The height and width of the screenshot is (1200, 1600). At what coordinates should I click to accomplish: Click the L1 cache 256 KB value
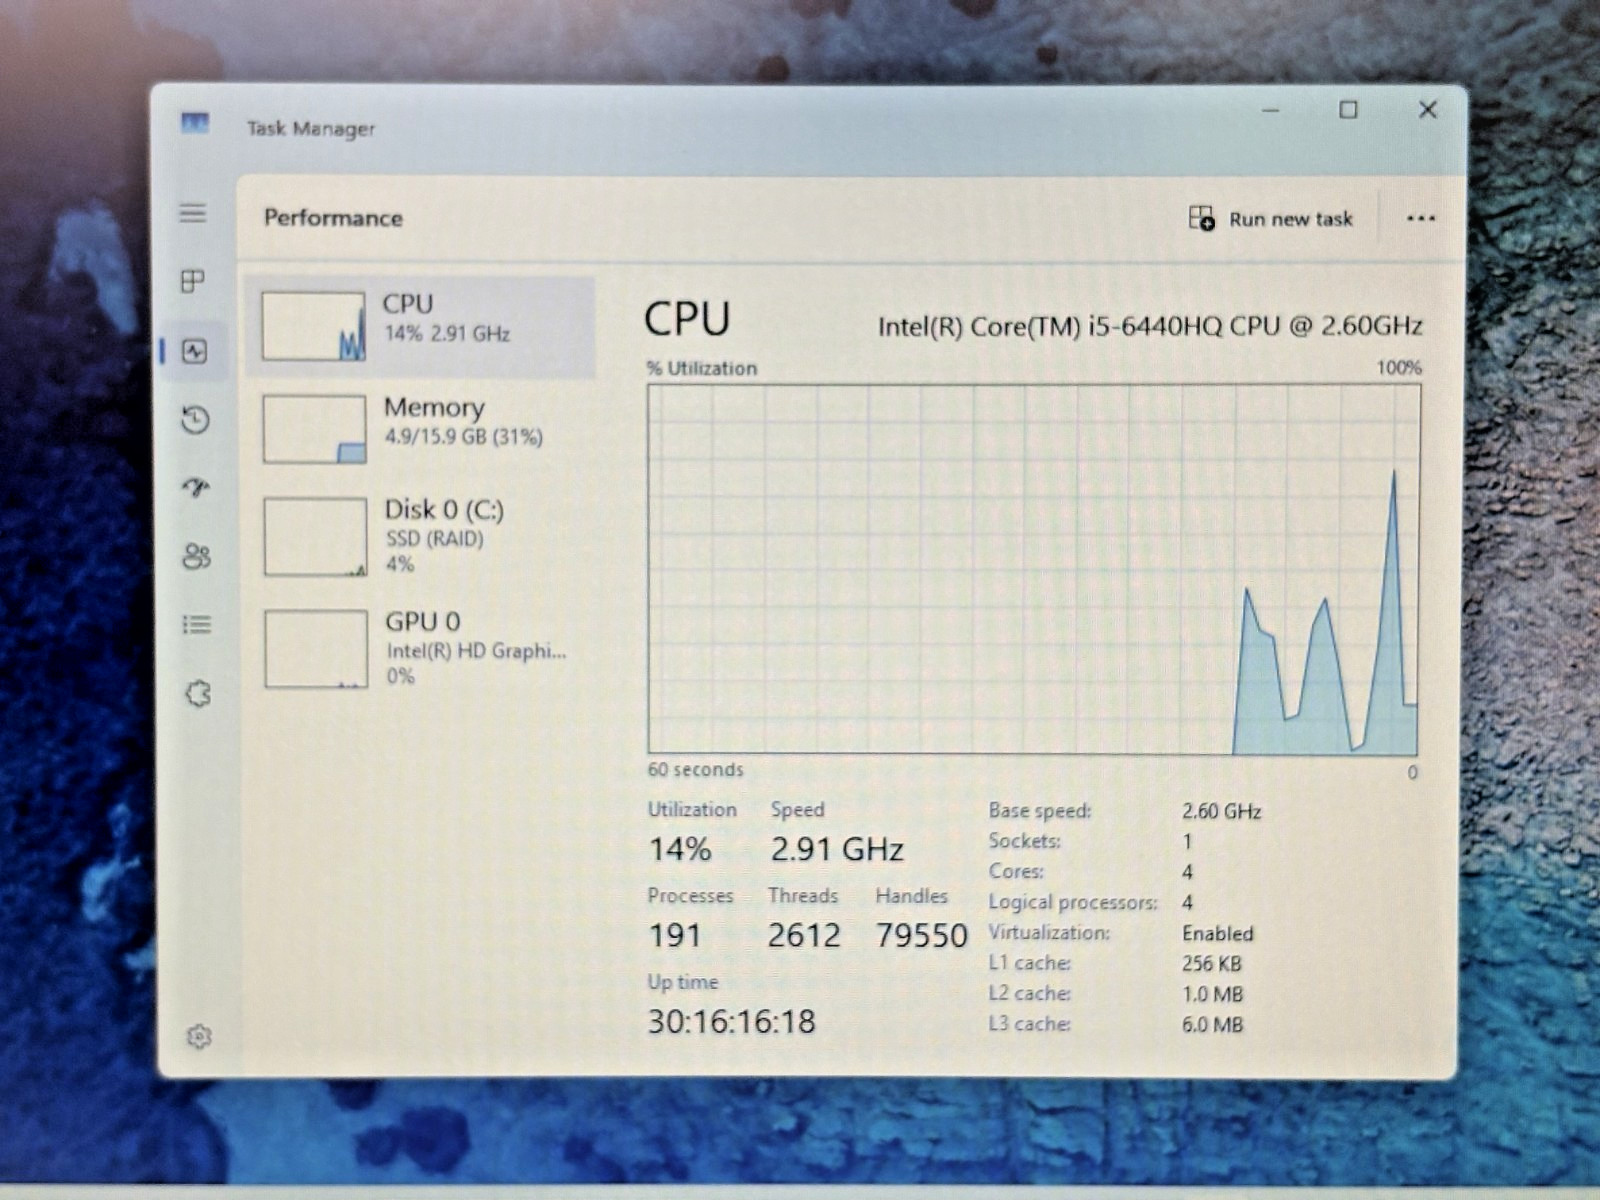point(1211,964)
